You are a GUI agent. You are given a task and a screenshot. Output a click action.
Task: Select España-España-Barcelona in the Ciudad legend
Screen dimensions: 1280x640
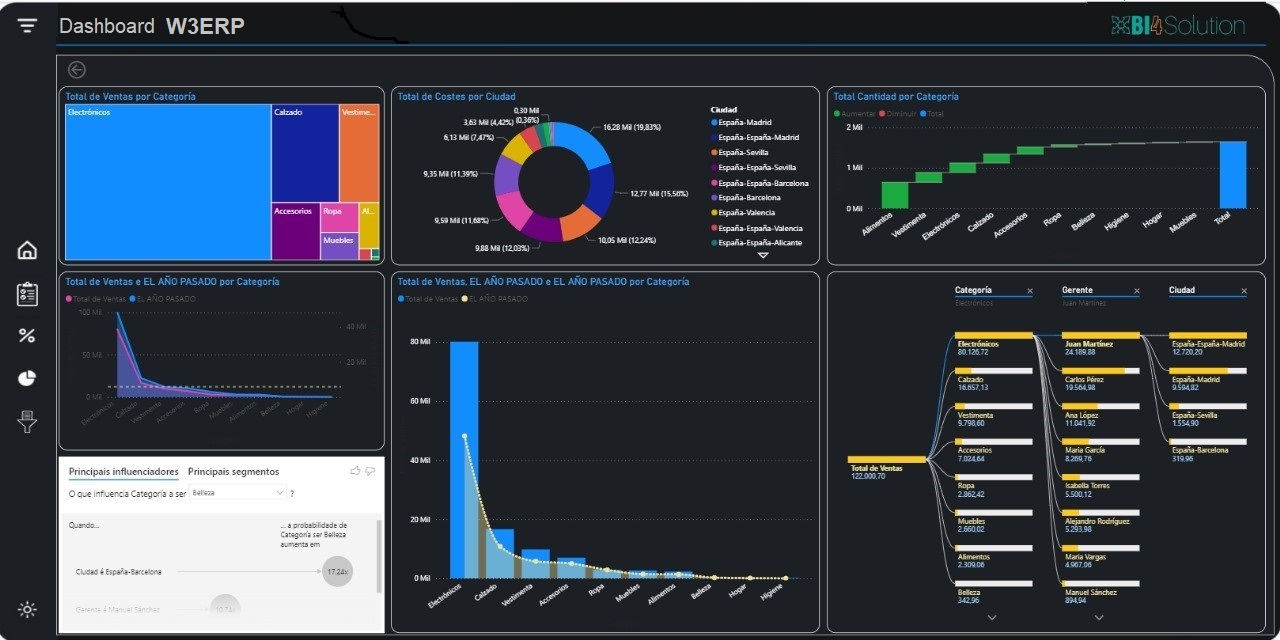(760, 183)
